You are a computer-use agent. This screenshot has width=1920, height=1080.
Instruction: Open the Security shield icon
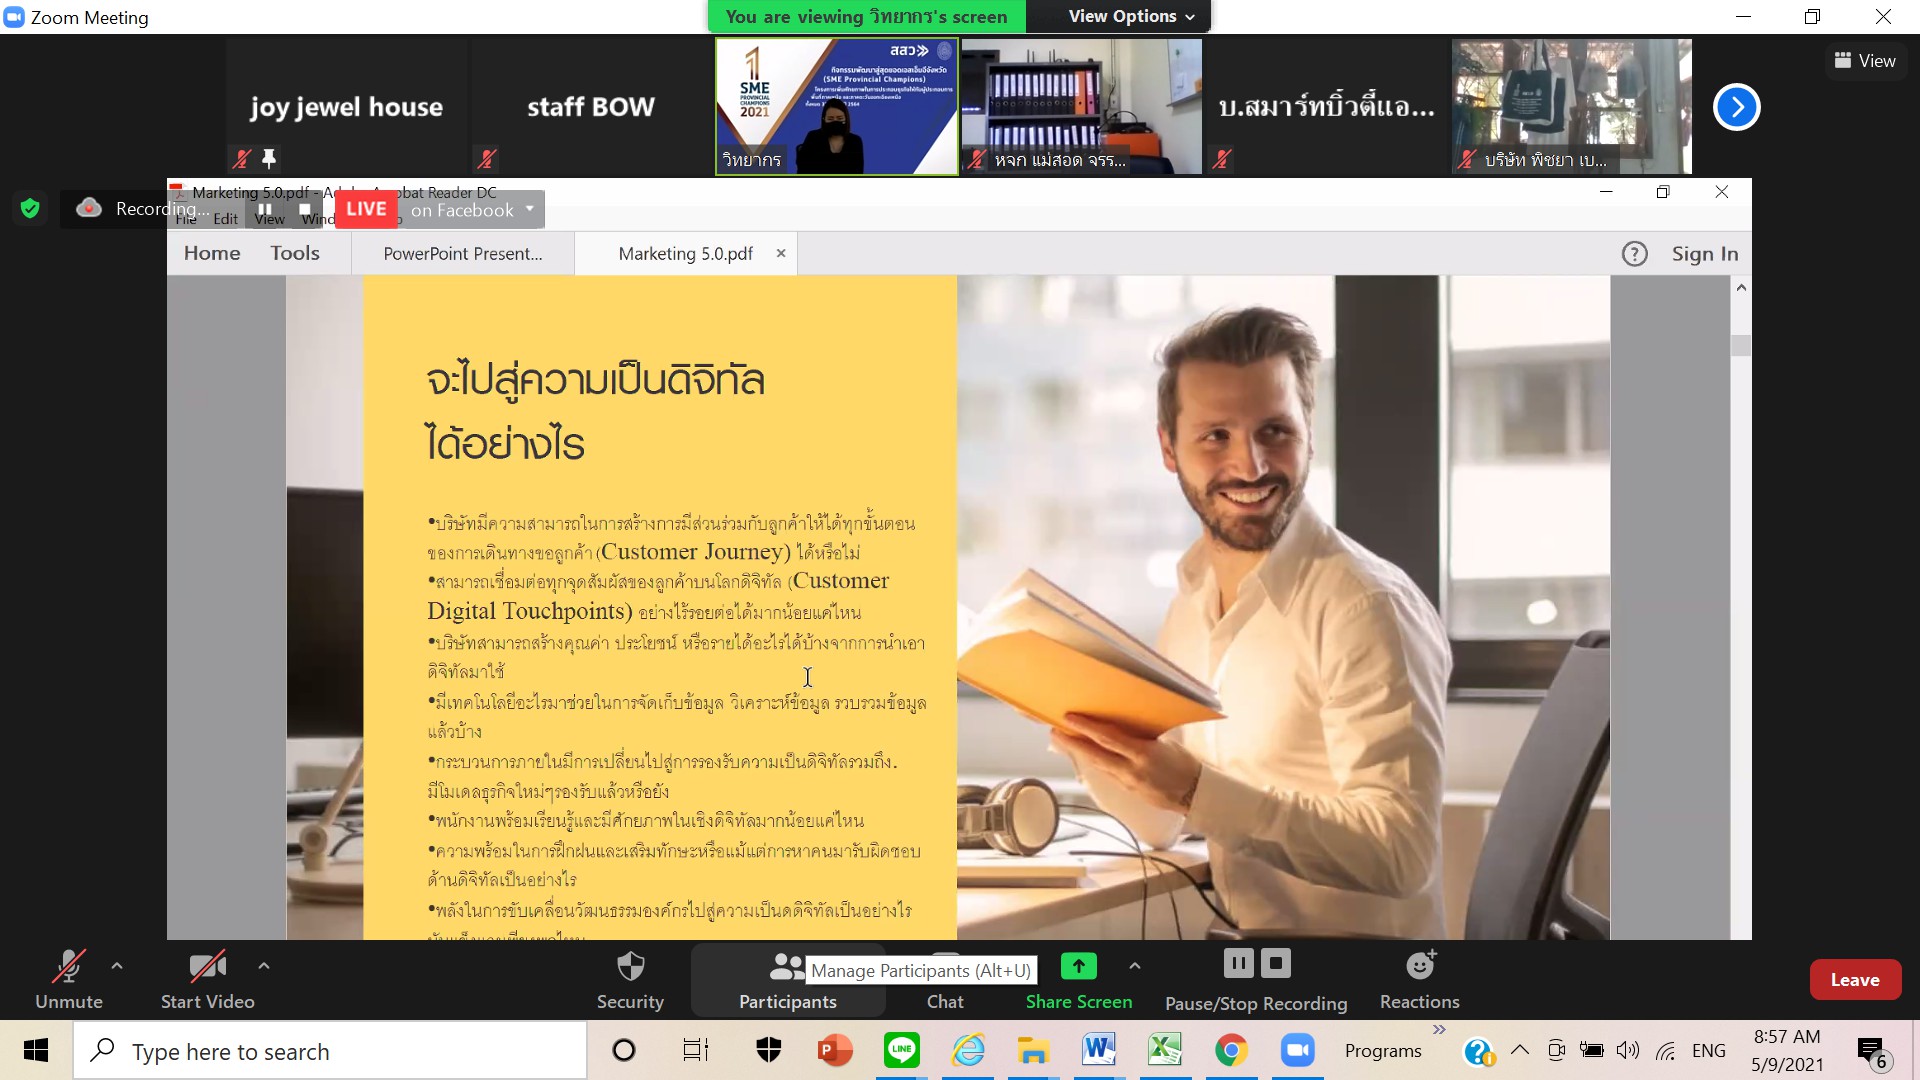coord(630,967)
